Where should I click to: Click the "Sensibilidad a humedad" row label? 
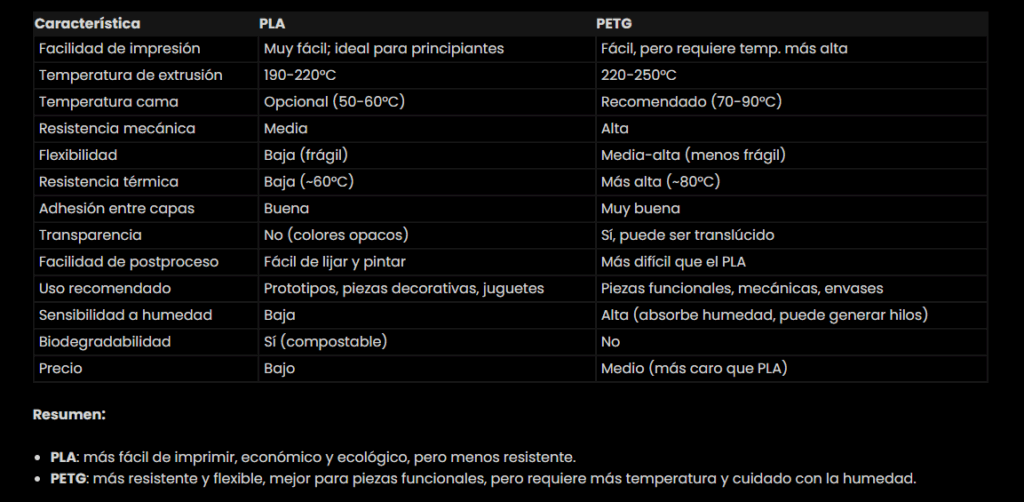click(x=125, y=315)
